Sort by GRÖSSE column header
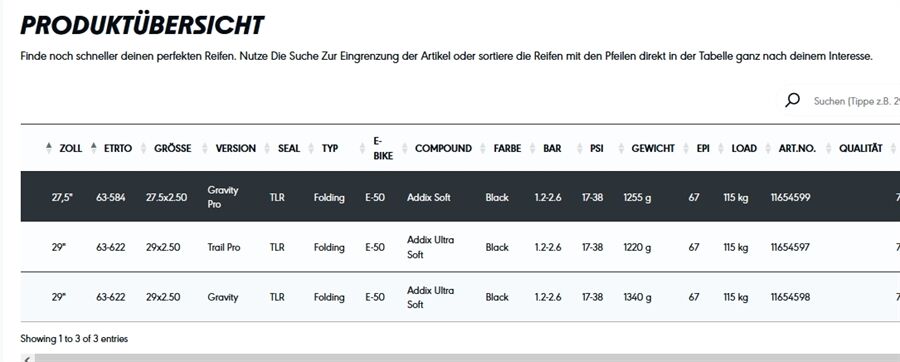The height and width of the screenshot is (362, 900). (173, 148)
